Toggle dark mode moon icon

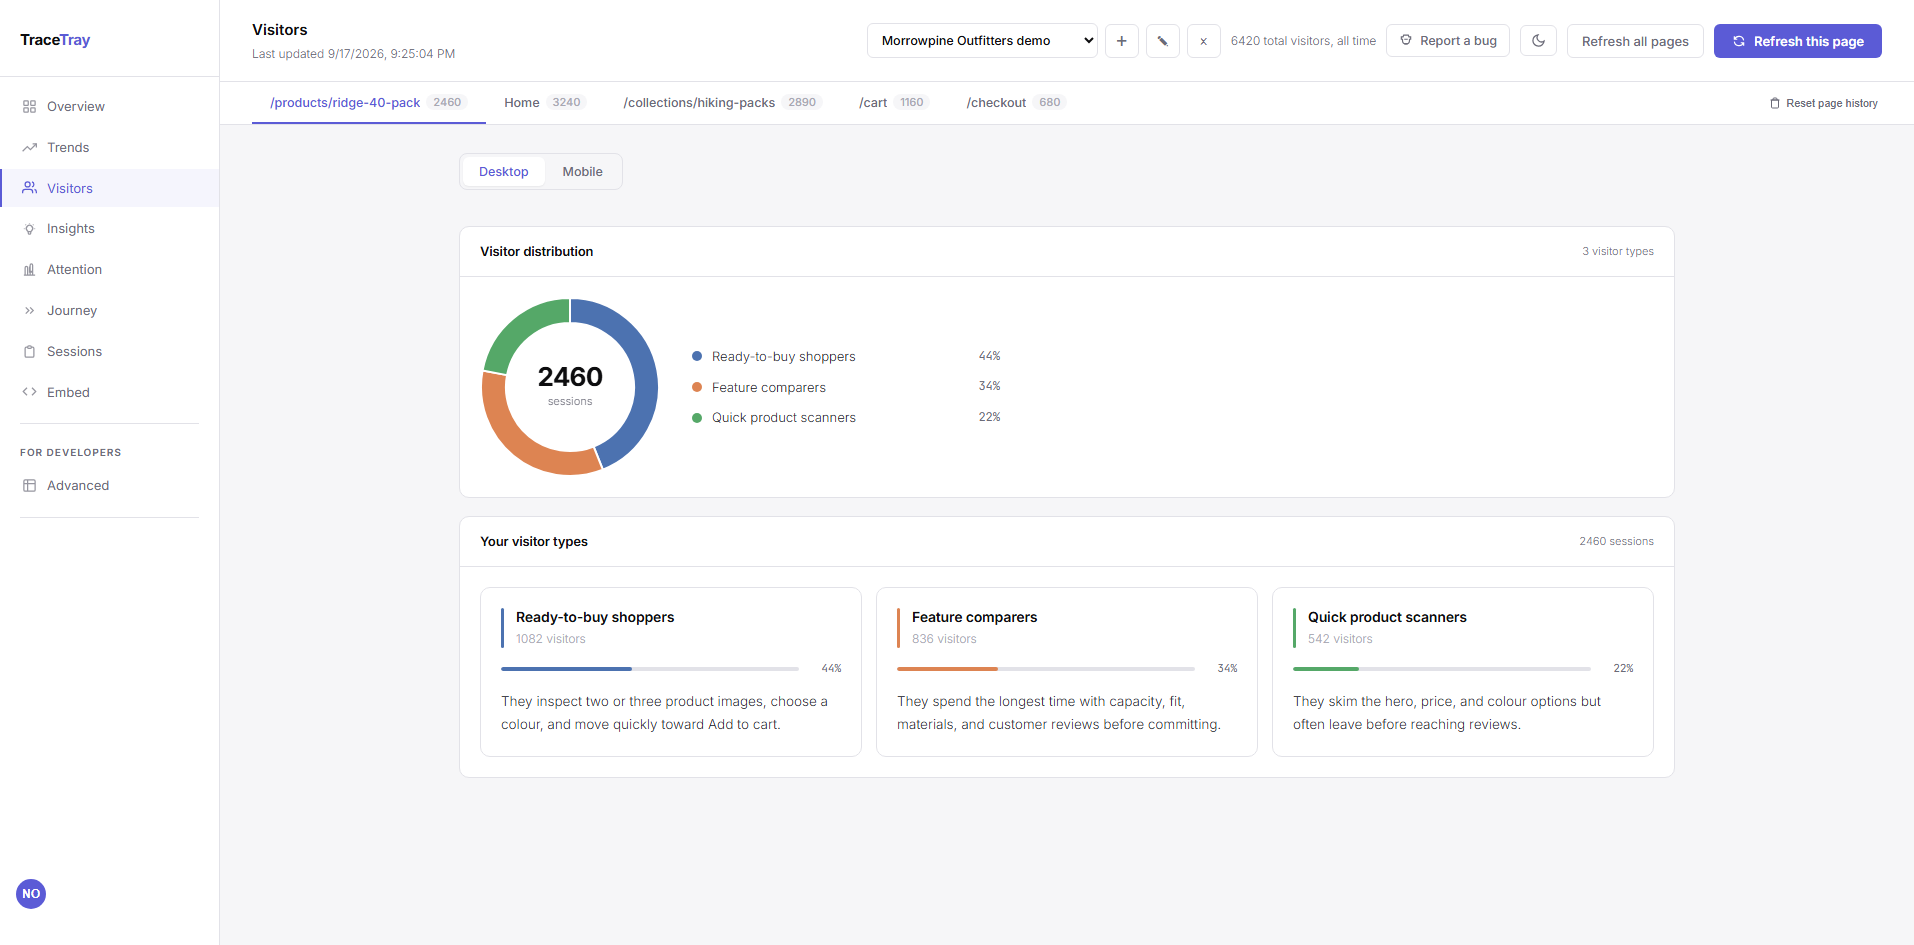pyautogui.click(x=1538, y=41)
